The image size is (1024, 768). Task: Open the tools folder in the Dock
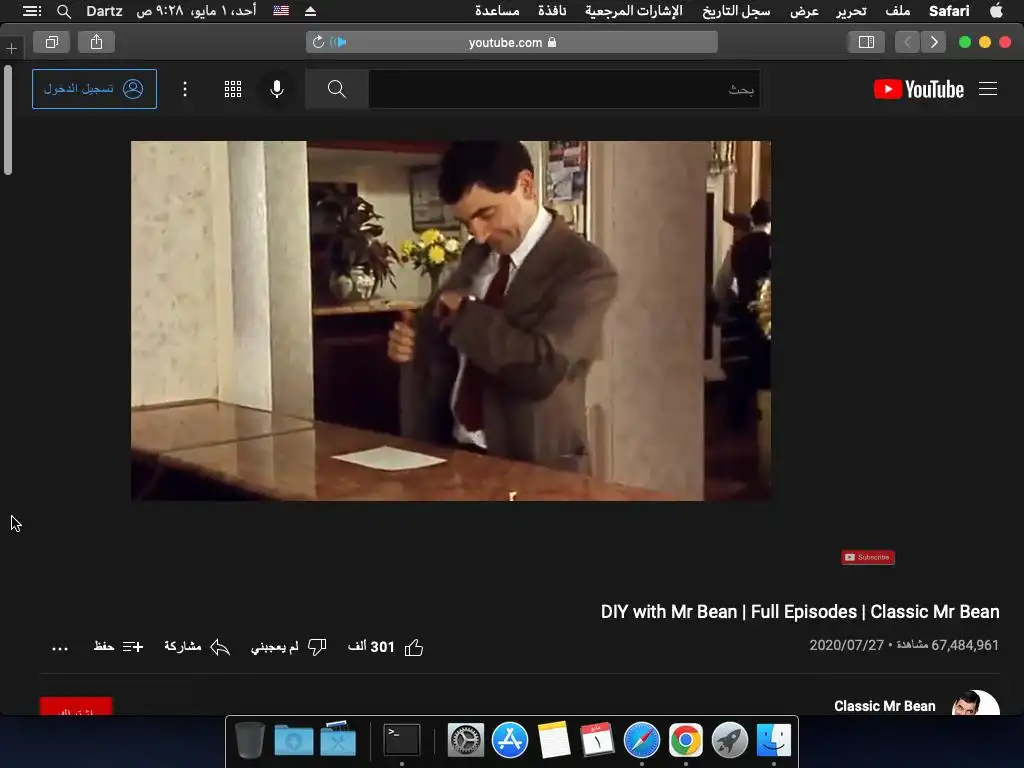tap(338, 740)
